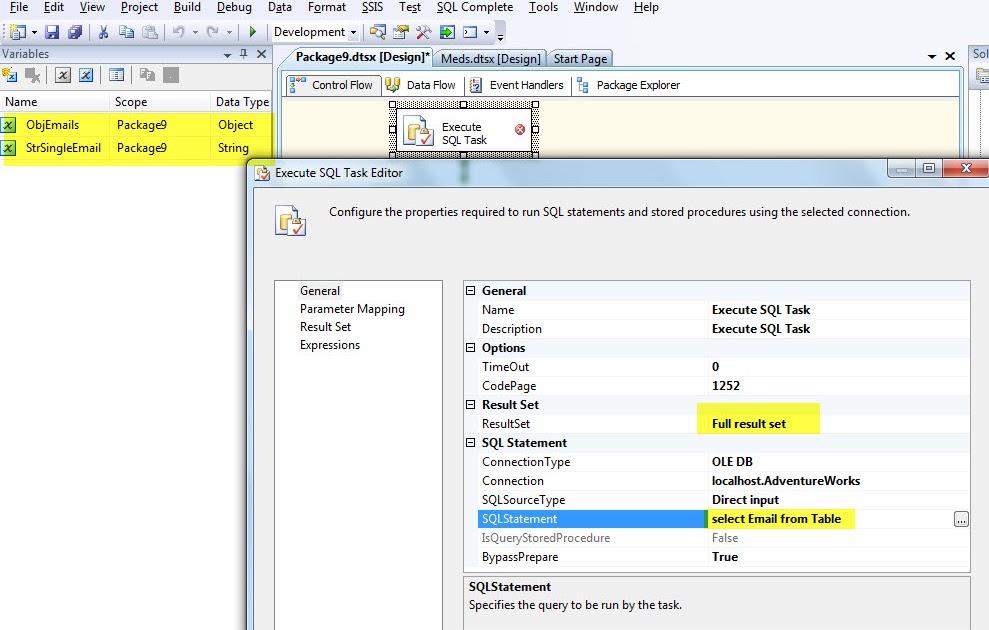The height and width of the screenshot is (630, 989).
Task: Open the Development configuration dropdown
Action: click(x=353, y=31)
